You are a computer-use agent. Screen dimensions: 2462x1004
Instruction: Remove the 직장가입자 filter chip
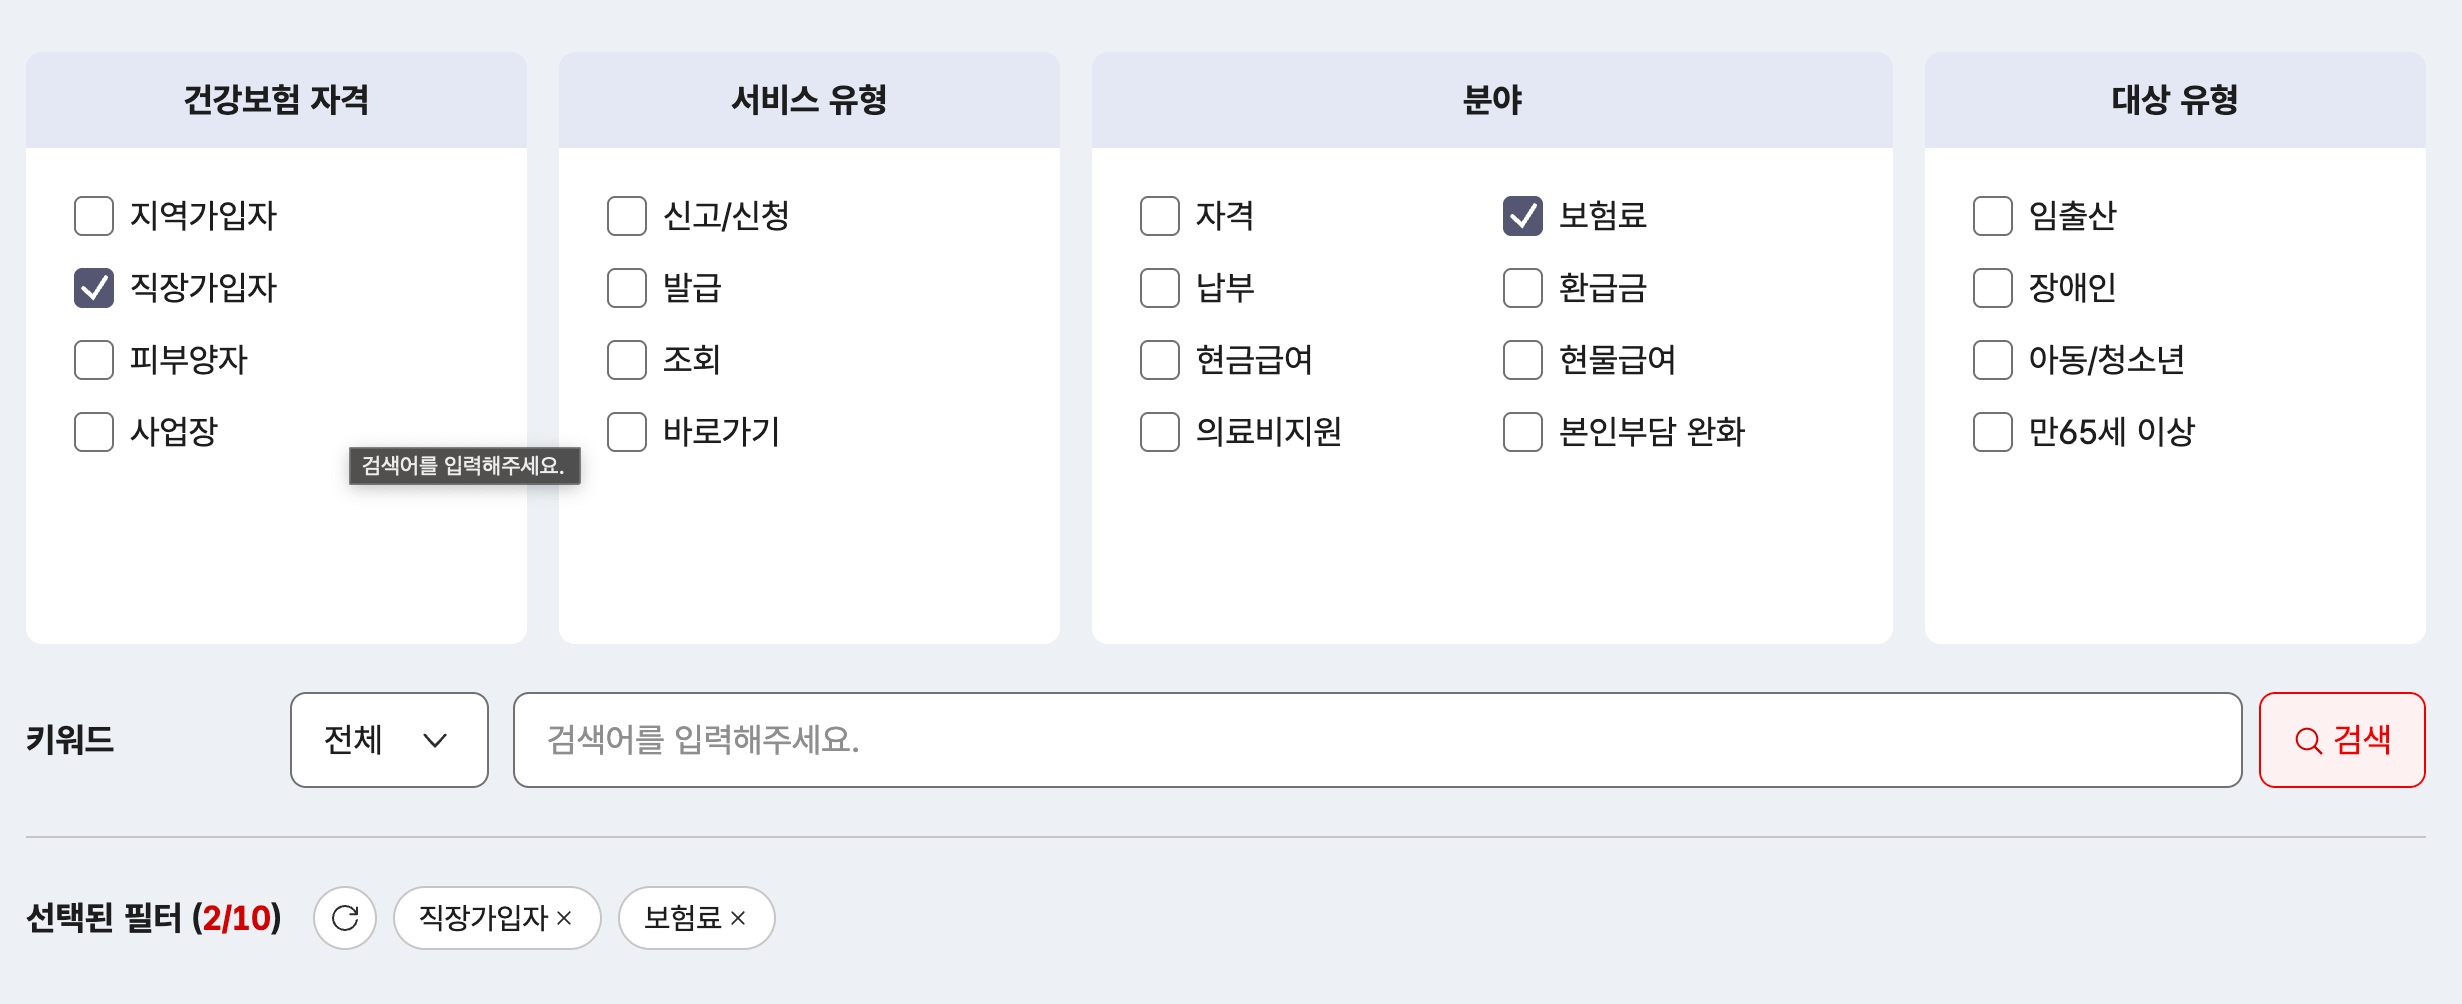coord(565,917)
